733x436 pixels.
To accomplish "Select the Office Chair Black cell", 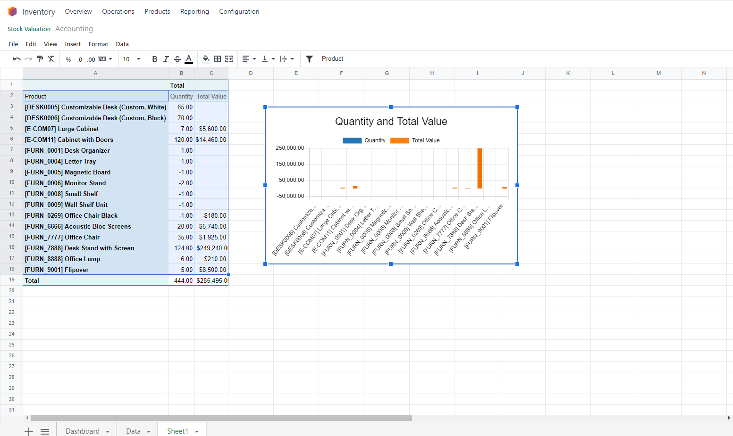I will 95,215.
